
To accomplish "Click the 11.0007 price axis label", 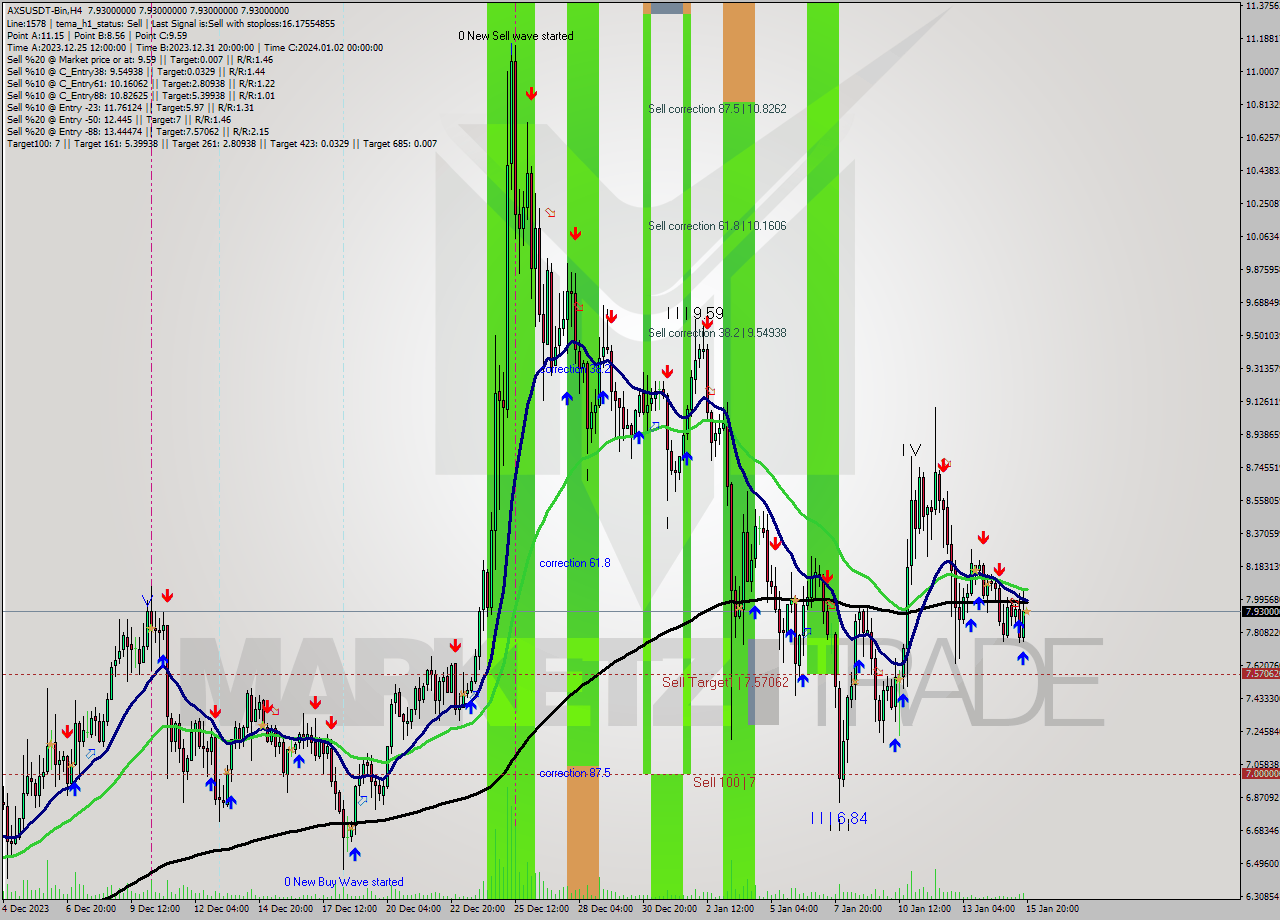I will (1262, 71).
